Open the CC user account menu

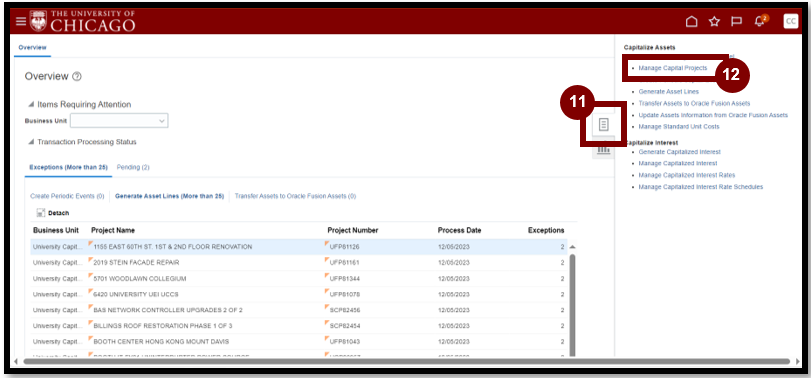tap(791, 21)
